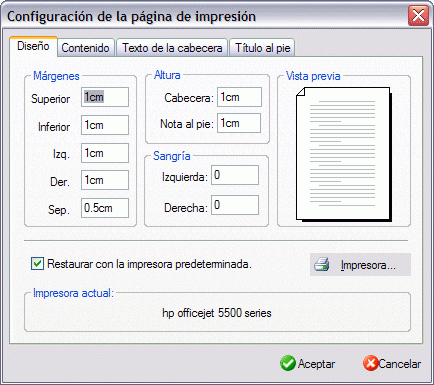Focus the Izq. margin field
434x385 pixels.
coord(105,153)
